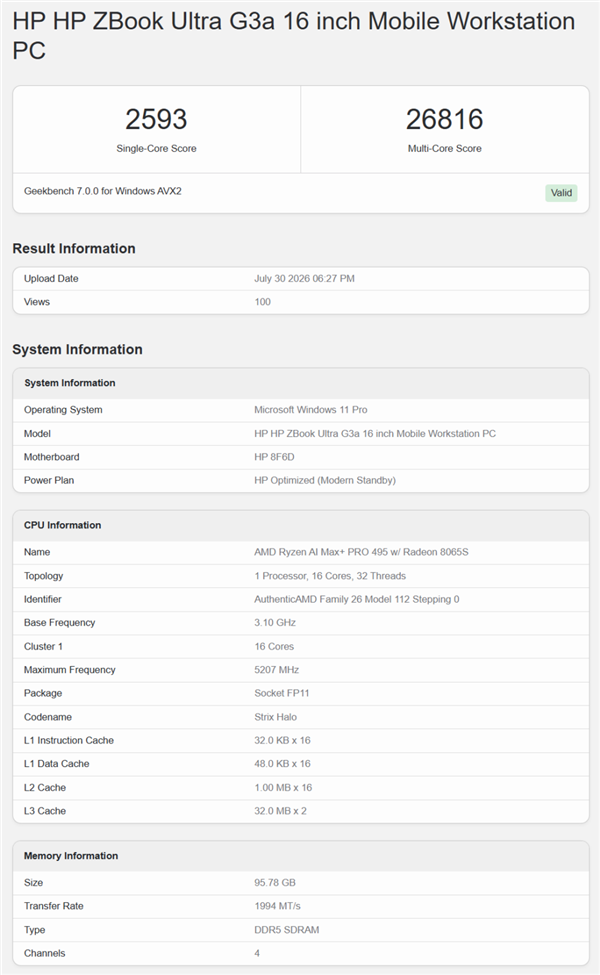Click the memory Type label
600x975 pixels.
35,930
